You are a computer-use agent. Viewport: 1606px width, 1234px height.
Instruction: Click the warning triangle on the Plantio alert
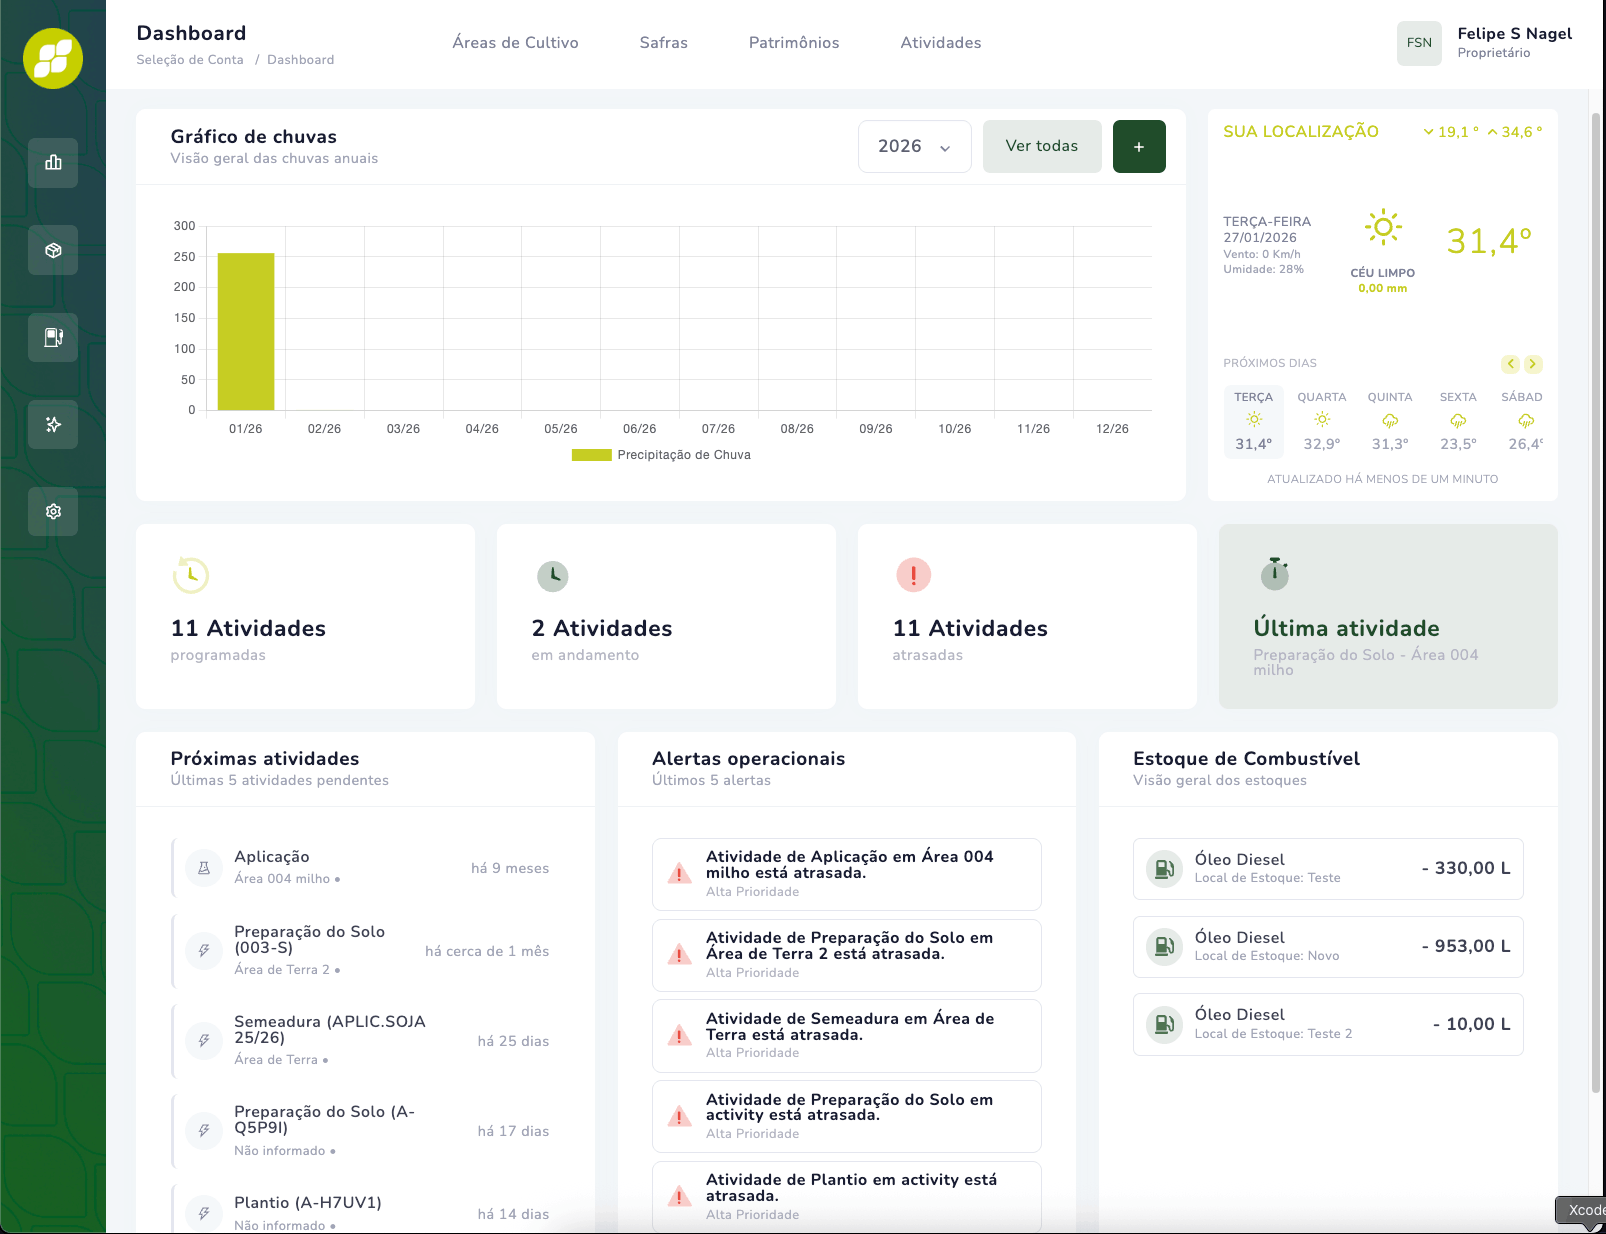[679, 1195]
